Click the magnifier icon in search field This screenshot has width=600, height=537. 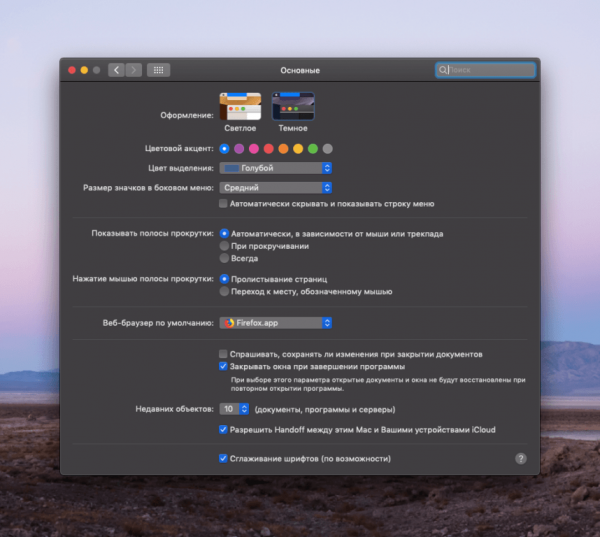(x=443, y=70)
